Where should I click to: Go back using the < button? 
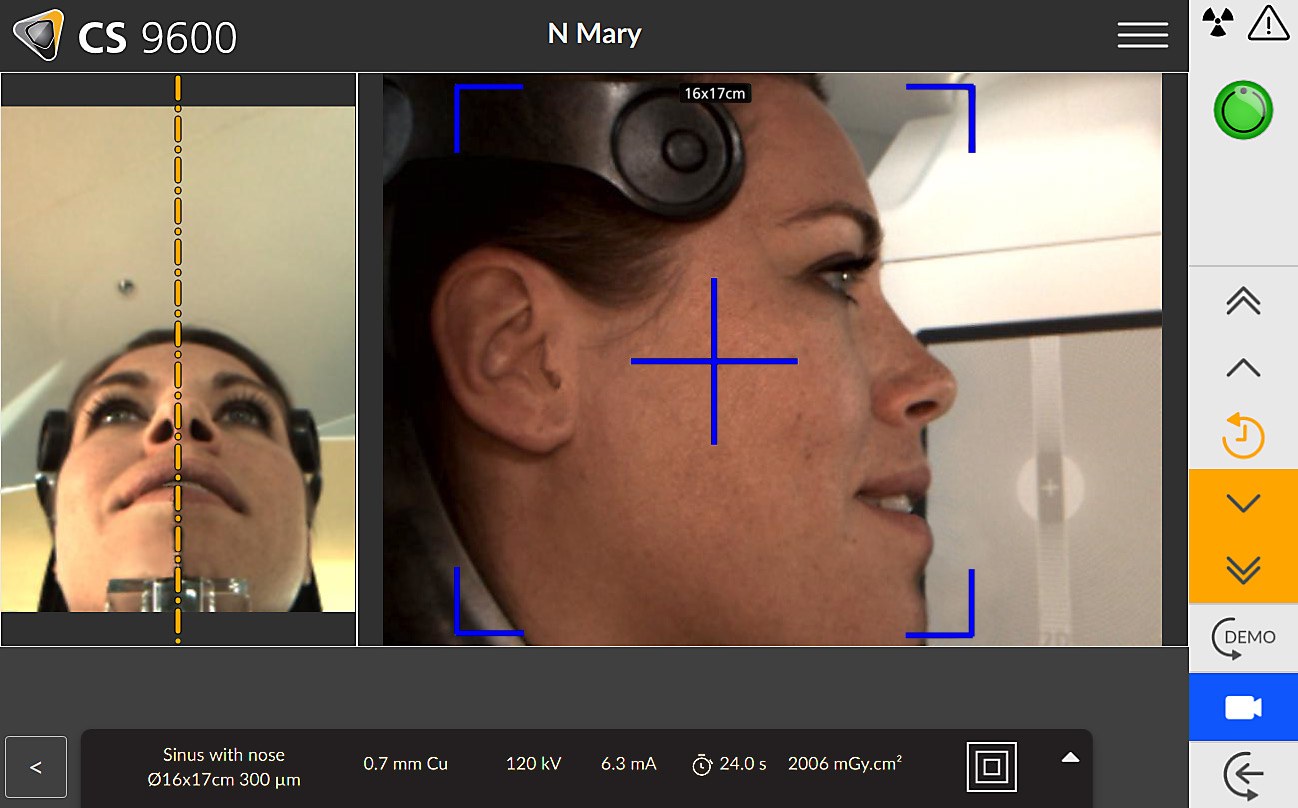[x=36, y=768]
